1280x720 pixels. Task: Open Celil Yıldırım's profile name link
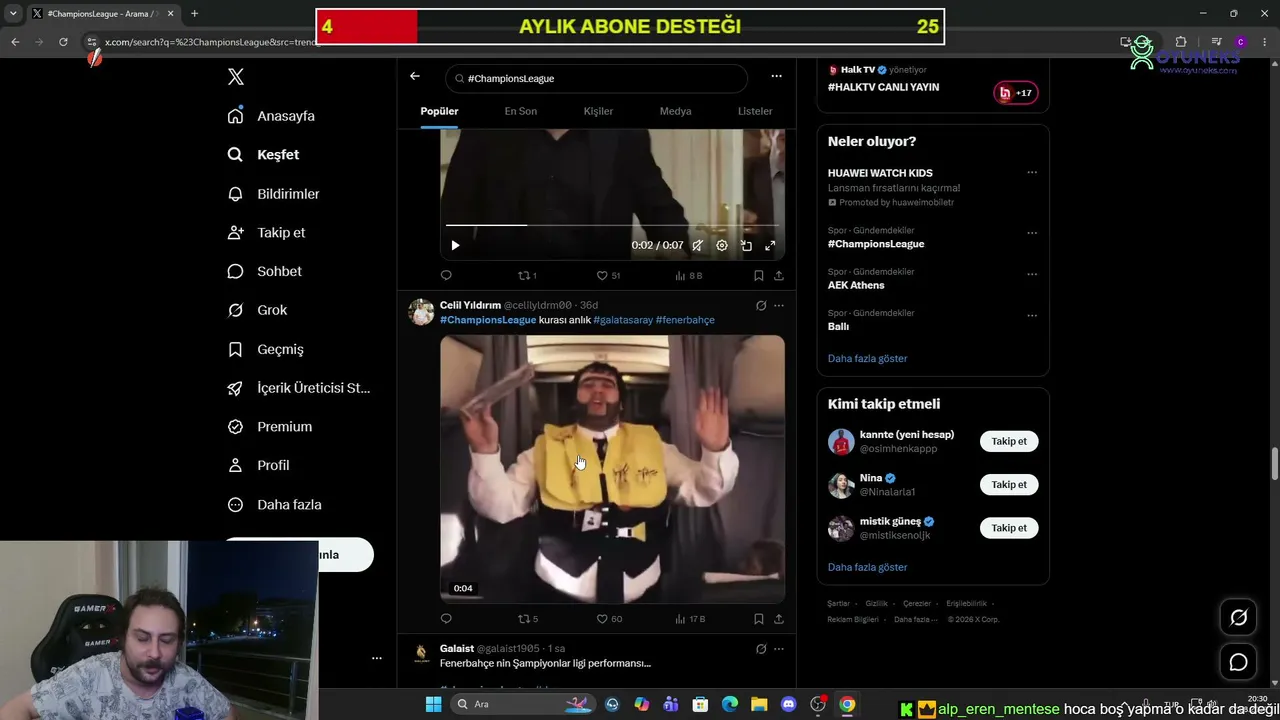pos(470,305)
